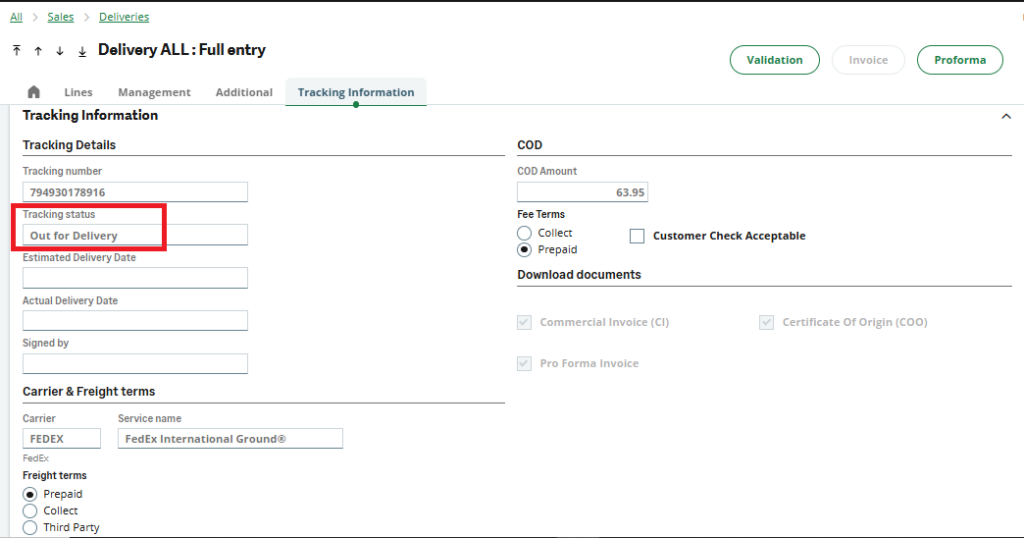This screenshot has width=1024, height=538.
Task: Open the Home tab icon
Action: (34, 92)
